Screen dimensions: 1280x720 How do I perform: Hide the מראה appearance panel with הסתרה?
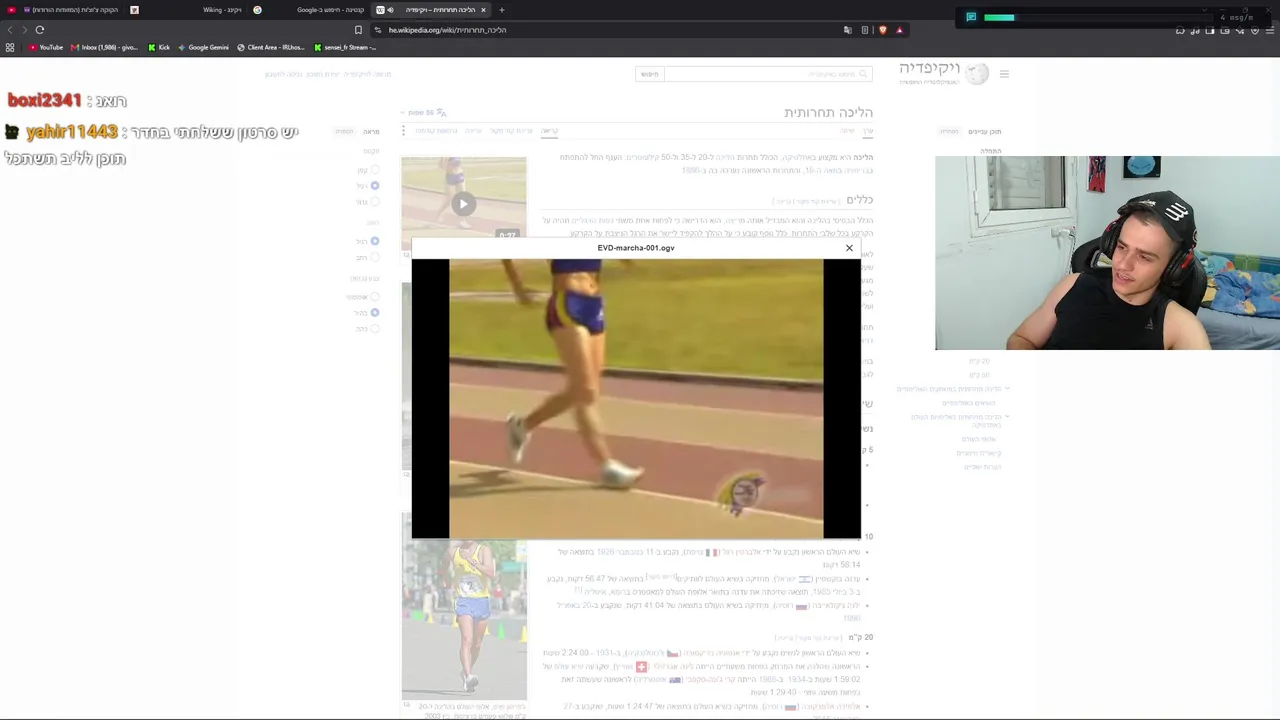coord(344,131)
